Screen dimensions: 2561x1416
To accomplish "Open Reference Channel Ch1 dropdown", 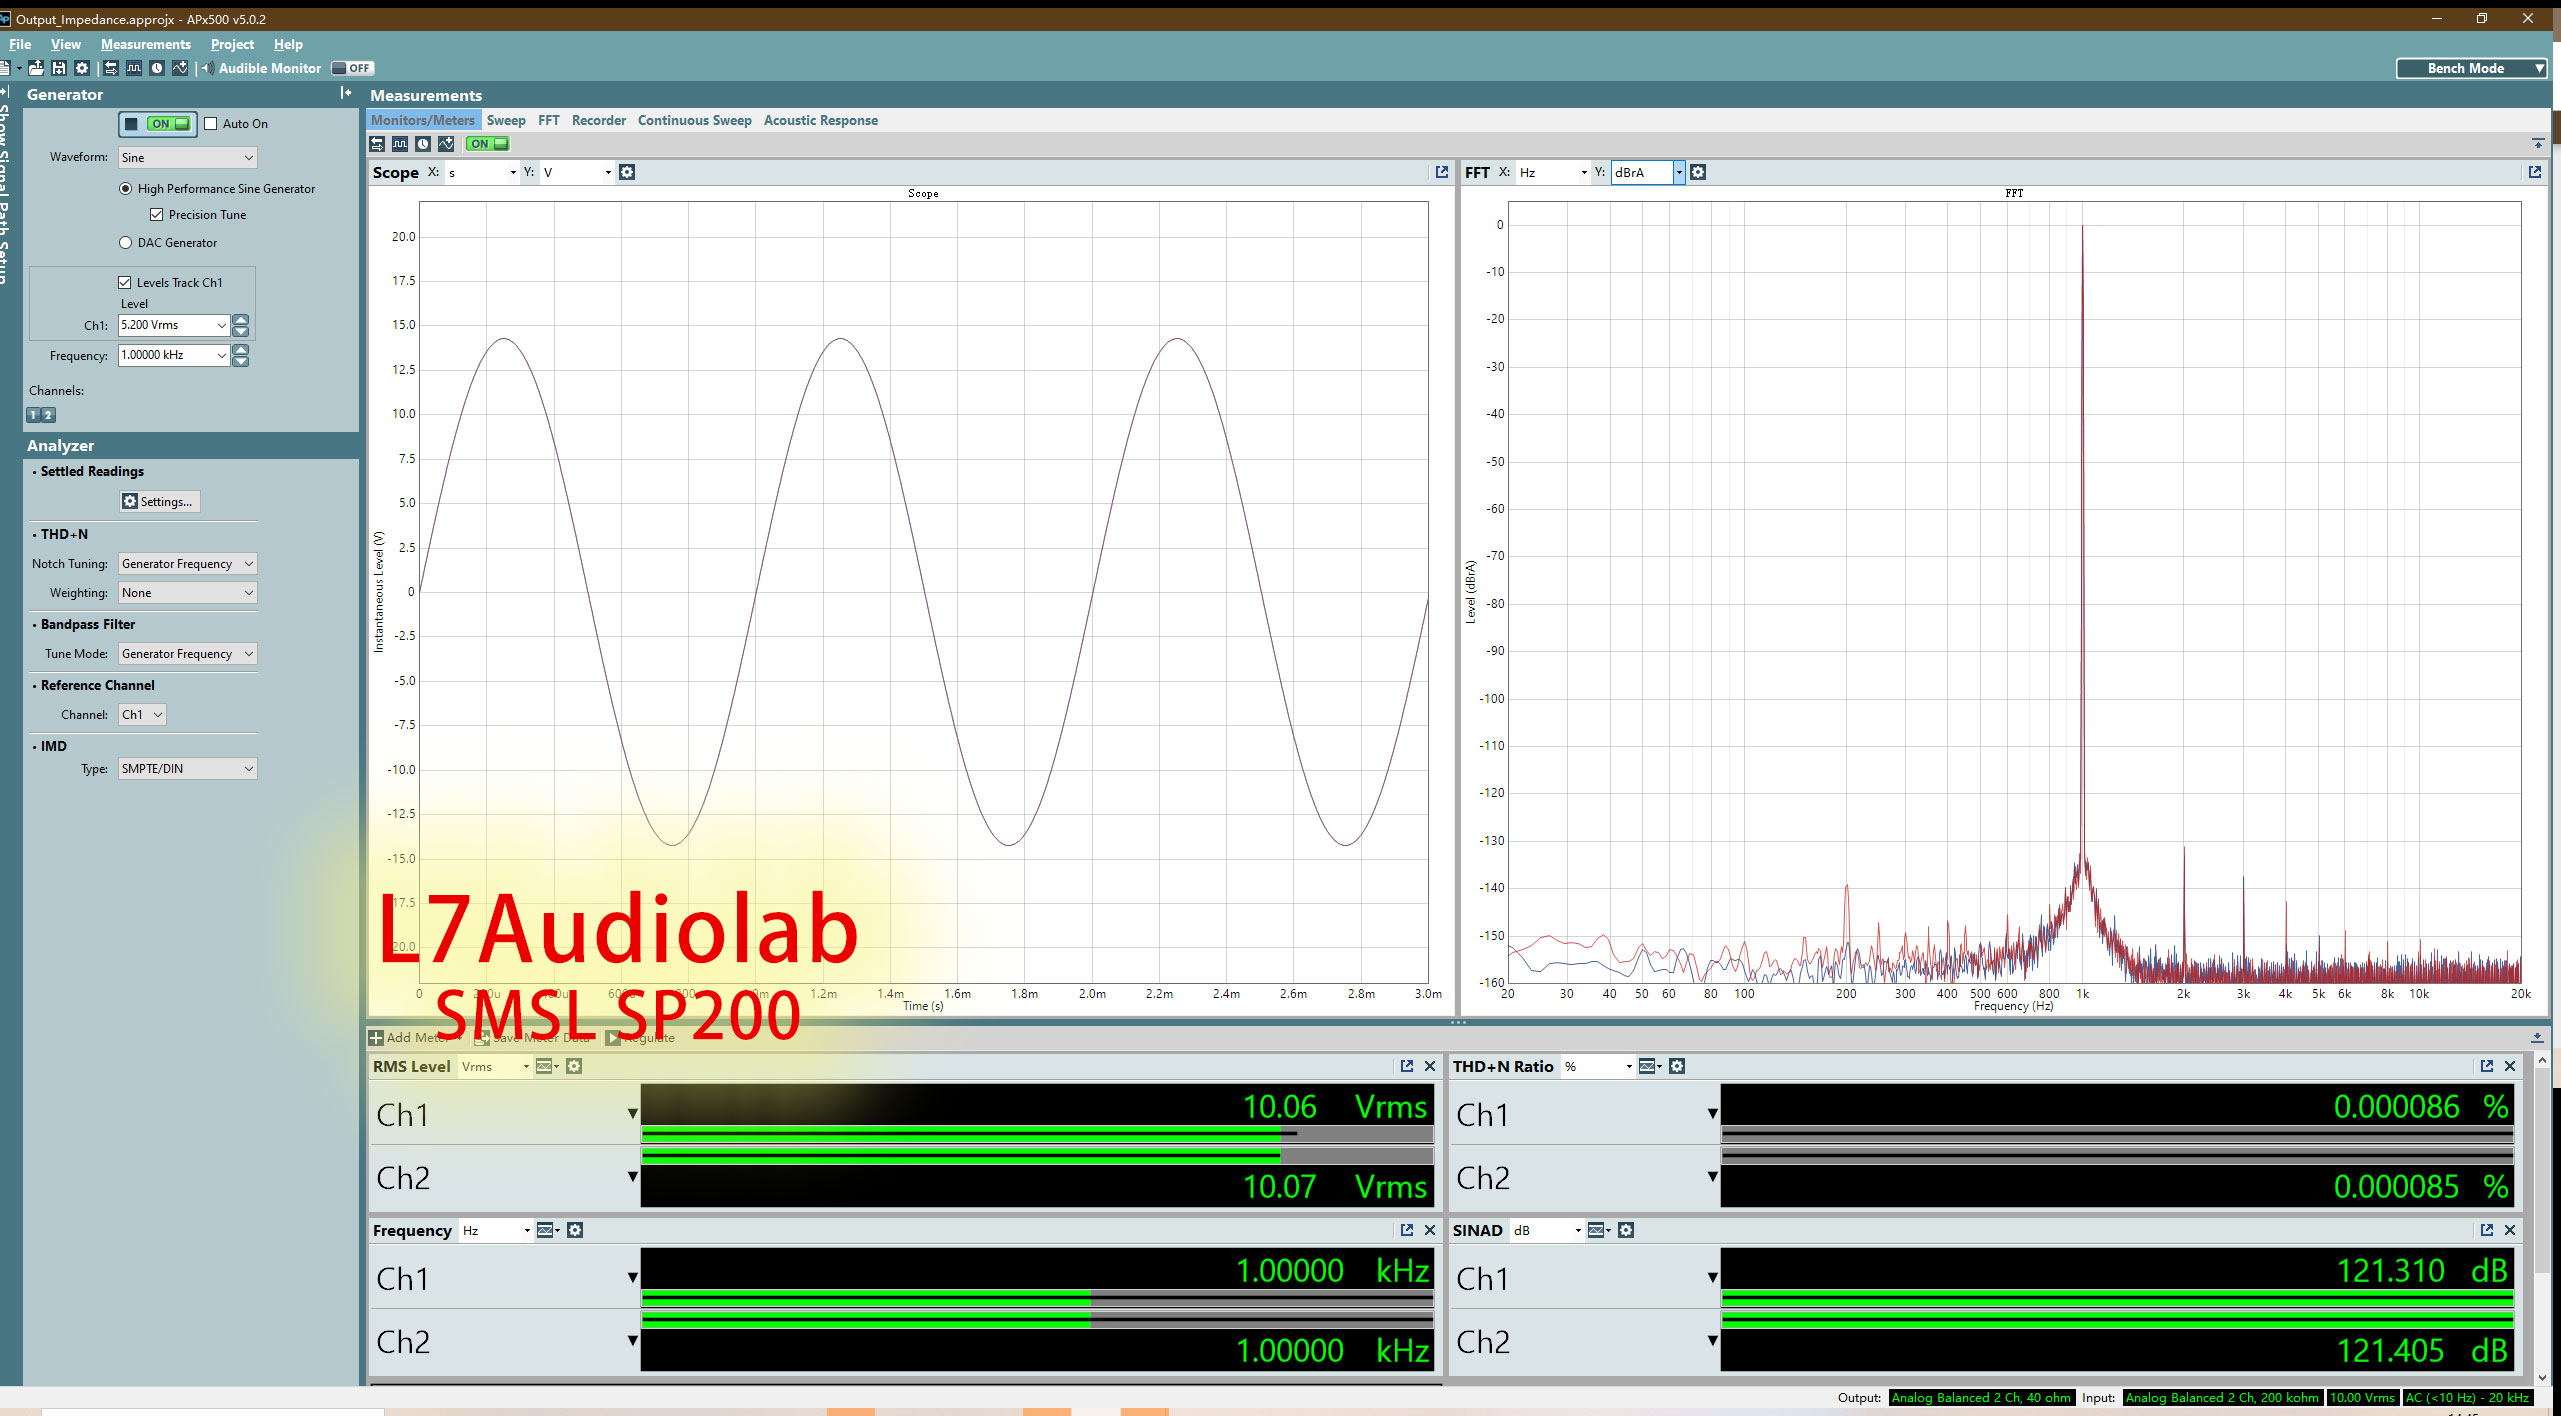I will (142, 715).
